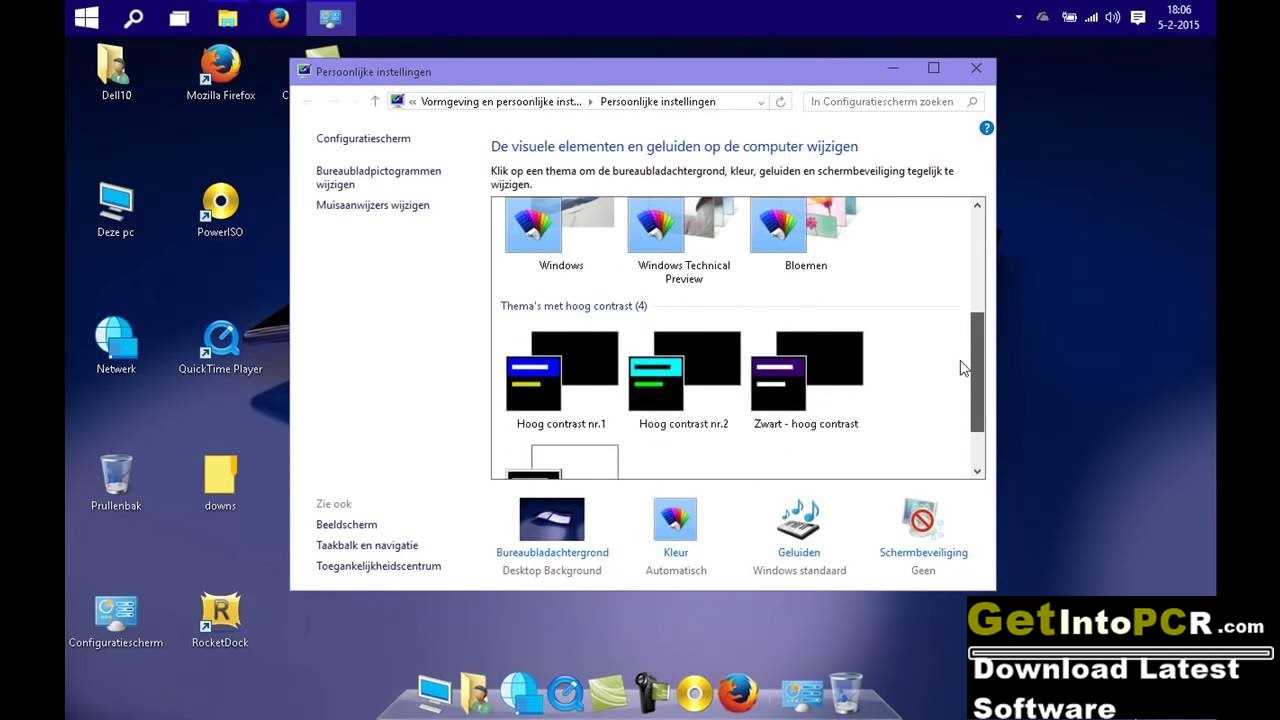The width and height of the screenshot is (1280, 720).
Task: Open the Action Center notifications icon
Action: tap(1138, 17)
